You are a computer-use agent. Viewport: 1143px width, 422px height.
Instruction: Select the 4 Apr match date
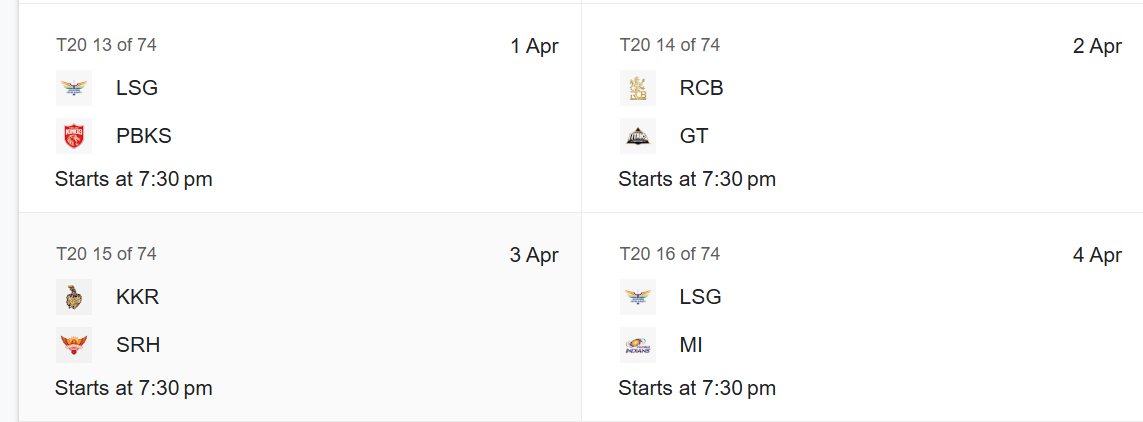pyautogui.click(x=1097, y=255)
